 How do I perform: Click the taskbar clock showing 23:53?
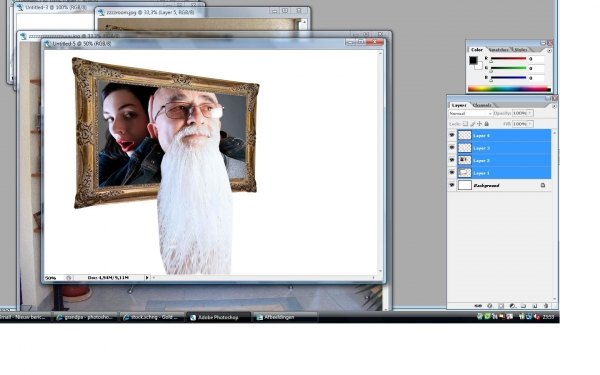(549, 317)
